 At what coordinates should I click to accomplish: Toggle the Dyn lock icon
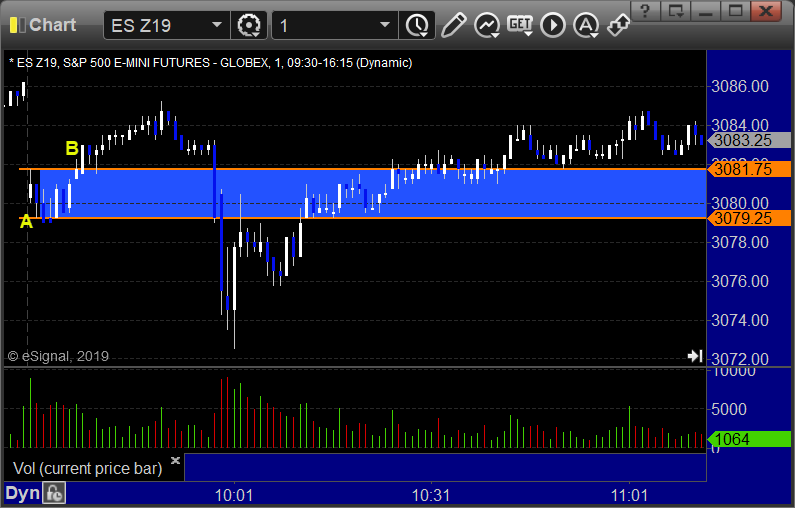pyautogui.click(x=54, y=493)
